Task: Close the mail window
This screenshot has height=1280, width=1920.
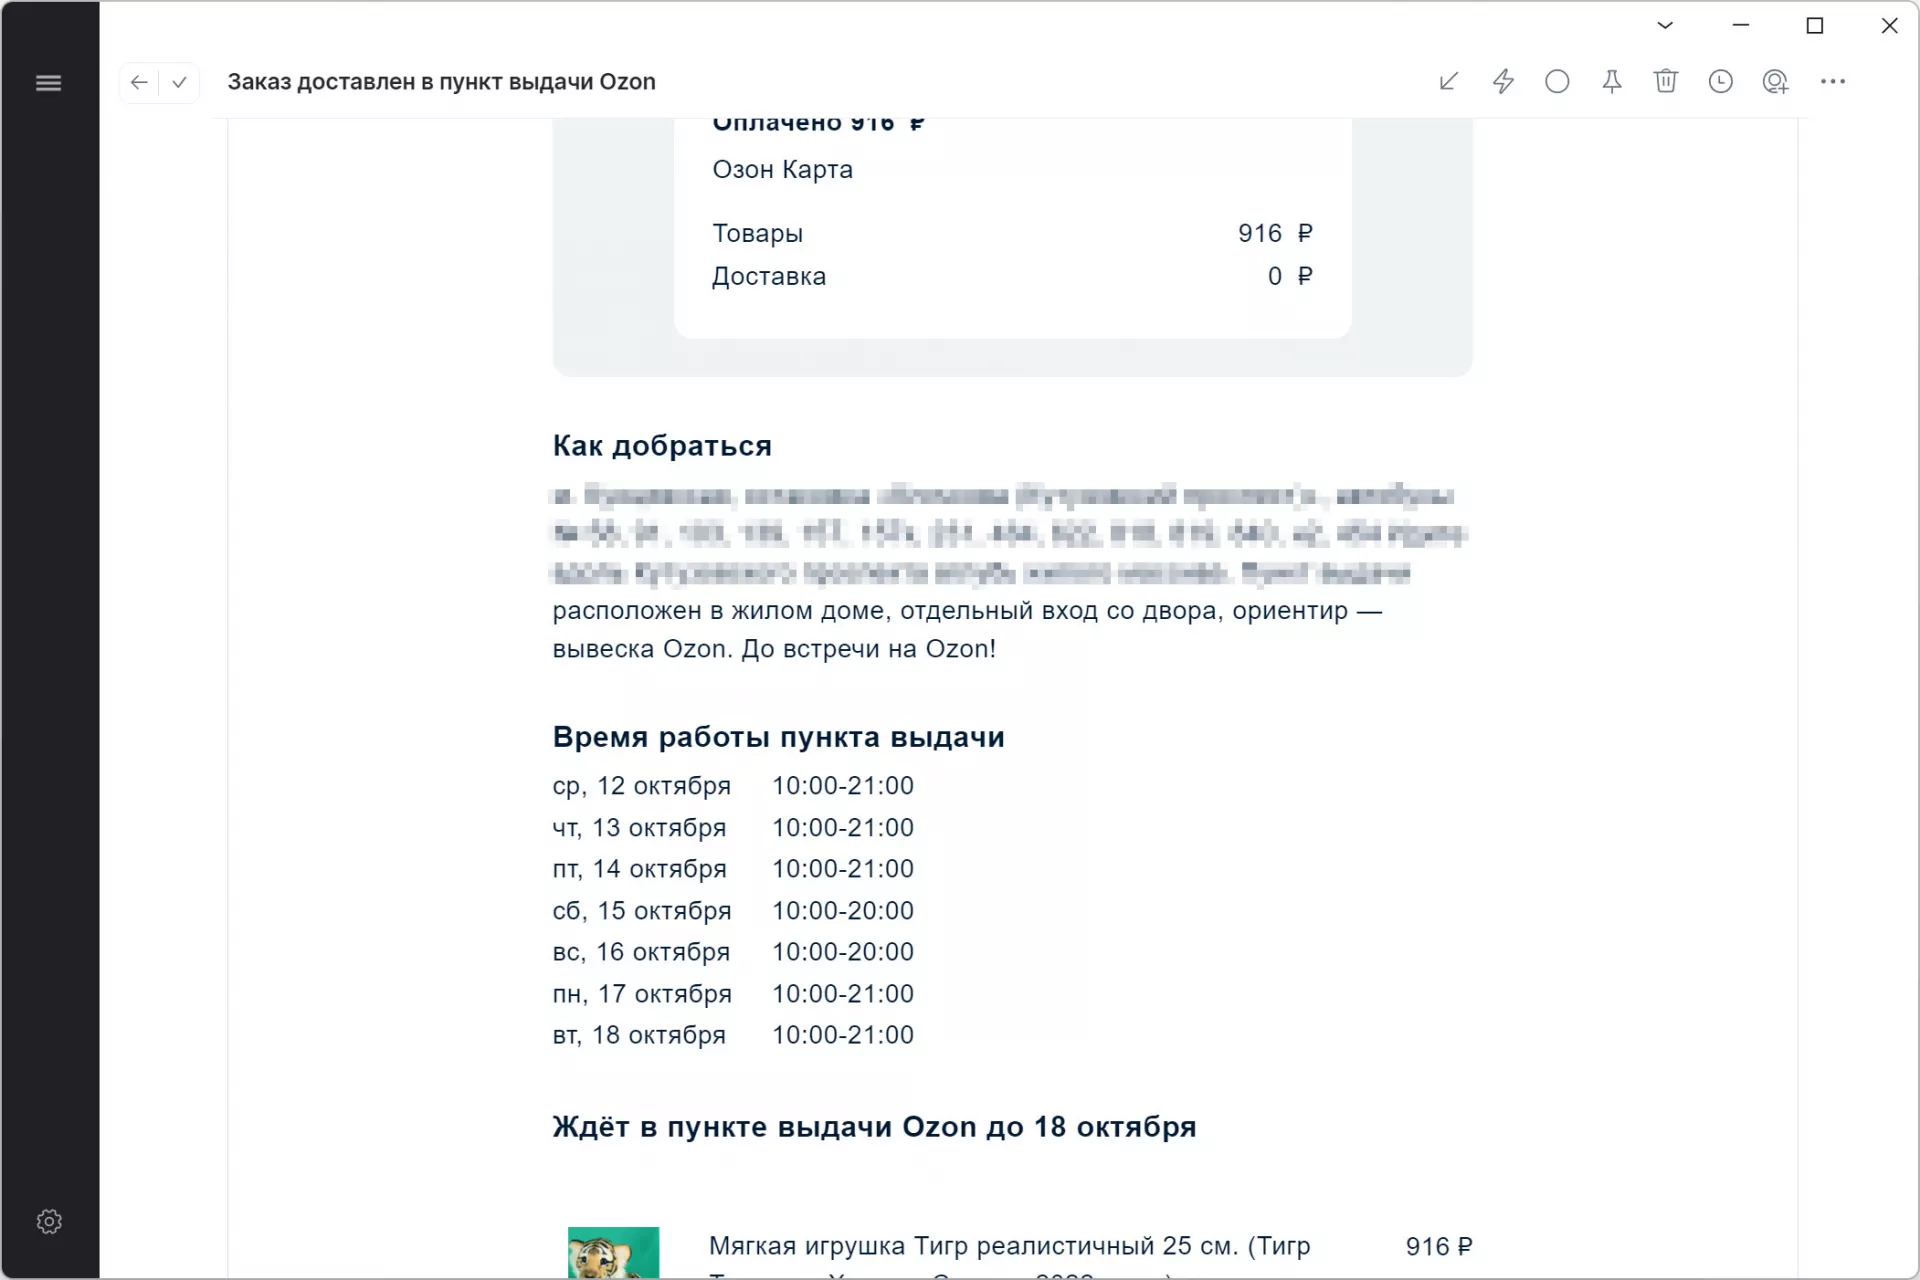Action: [x=1889, y=25]
